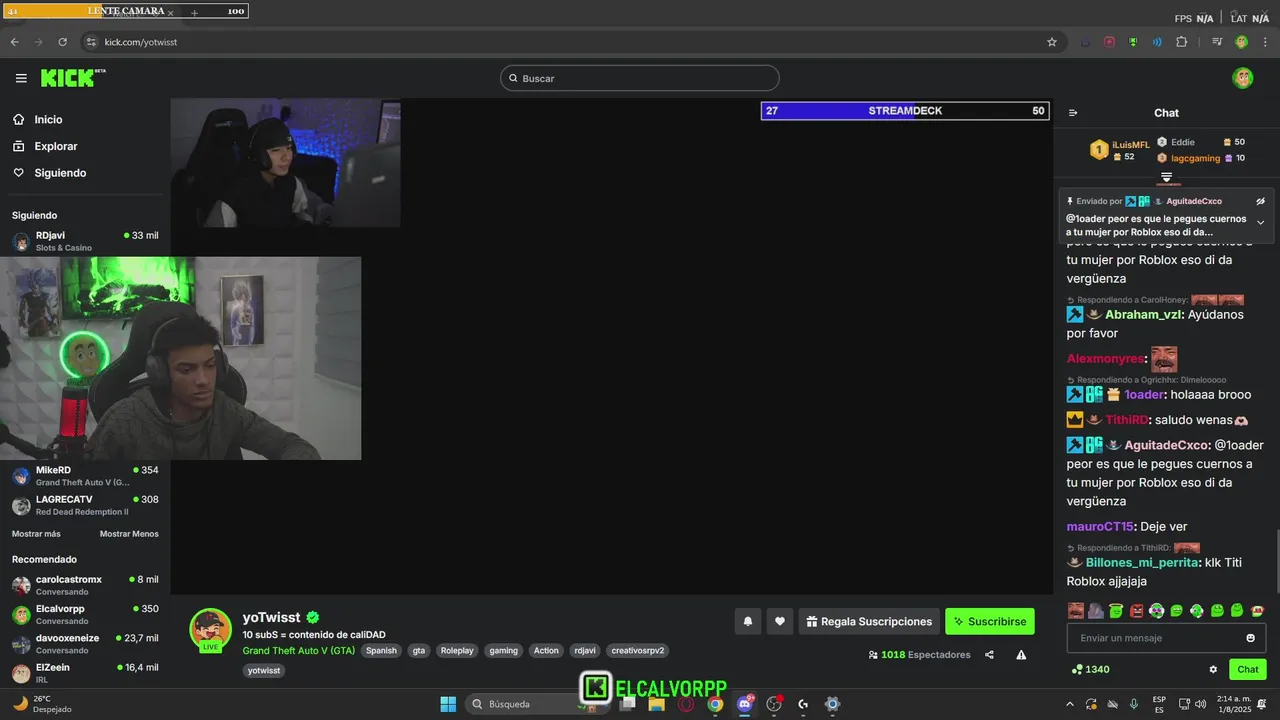The image size is (1280, 720).
Task: Open Chrome from the taskbar
Action: (x=715, y=704)
